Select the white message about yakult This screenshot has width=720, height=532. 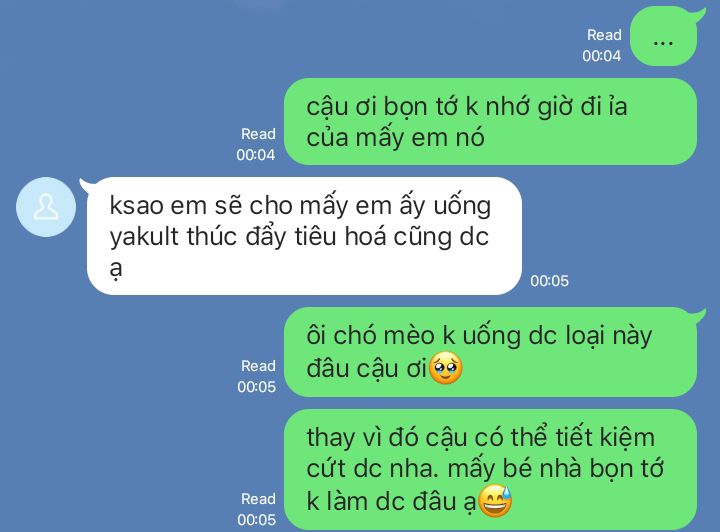[x=303, y=236]
